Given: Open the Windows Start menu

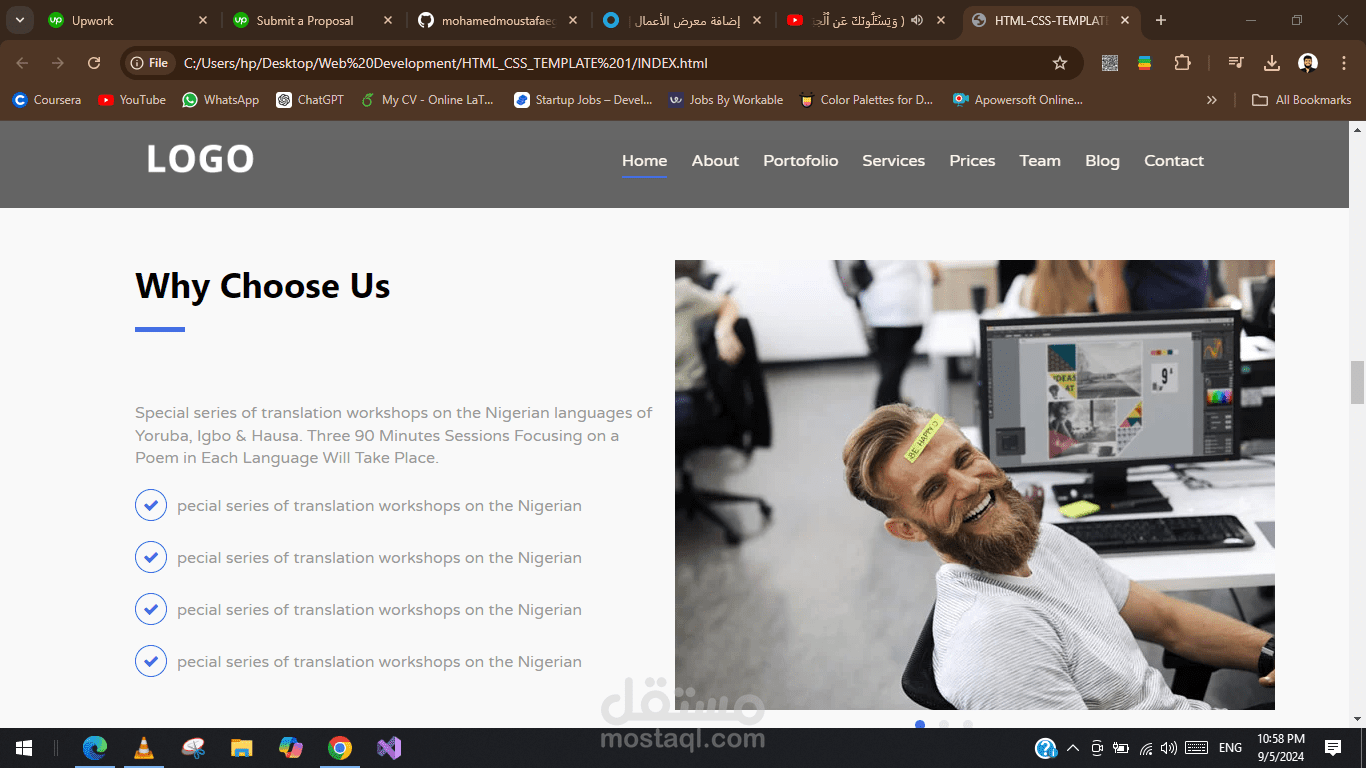Looking at the screenshot, I should click(24, 748).
